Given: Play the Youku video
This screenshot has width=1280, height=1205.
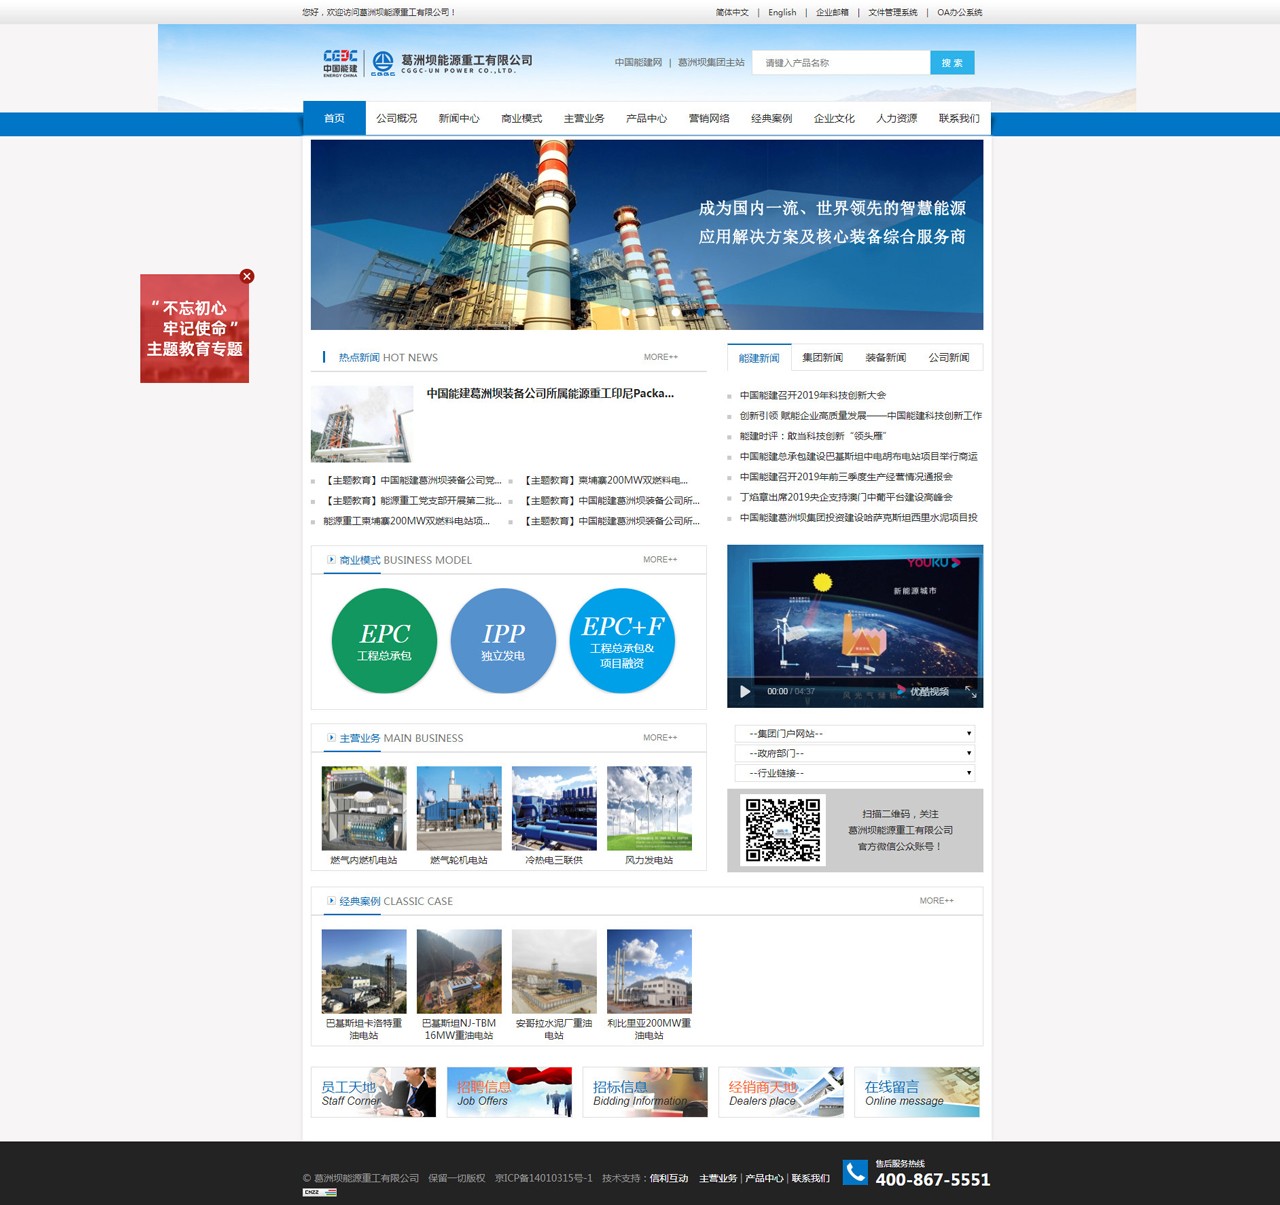Looking at the screenshot, I should pos(745,691).
